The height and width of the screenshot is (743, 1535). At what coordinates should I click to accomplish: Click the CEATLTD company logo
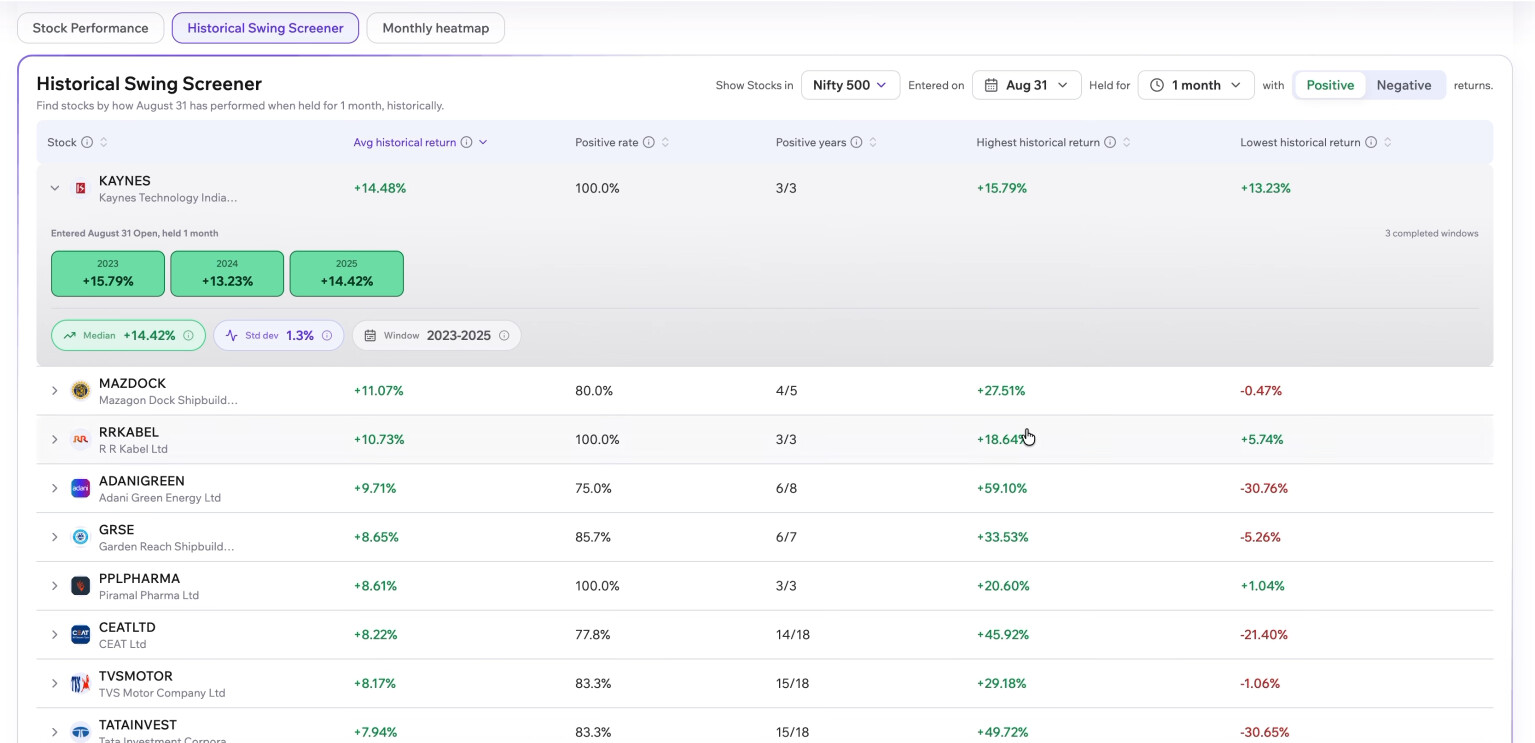(81, 635)
